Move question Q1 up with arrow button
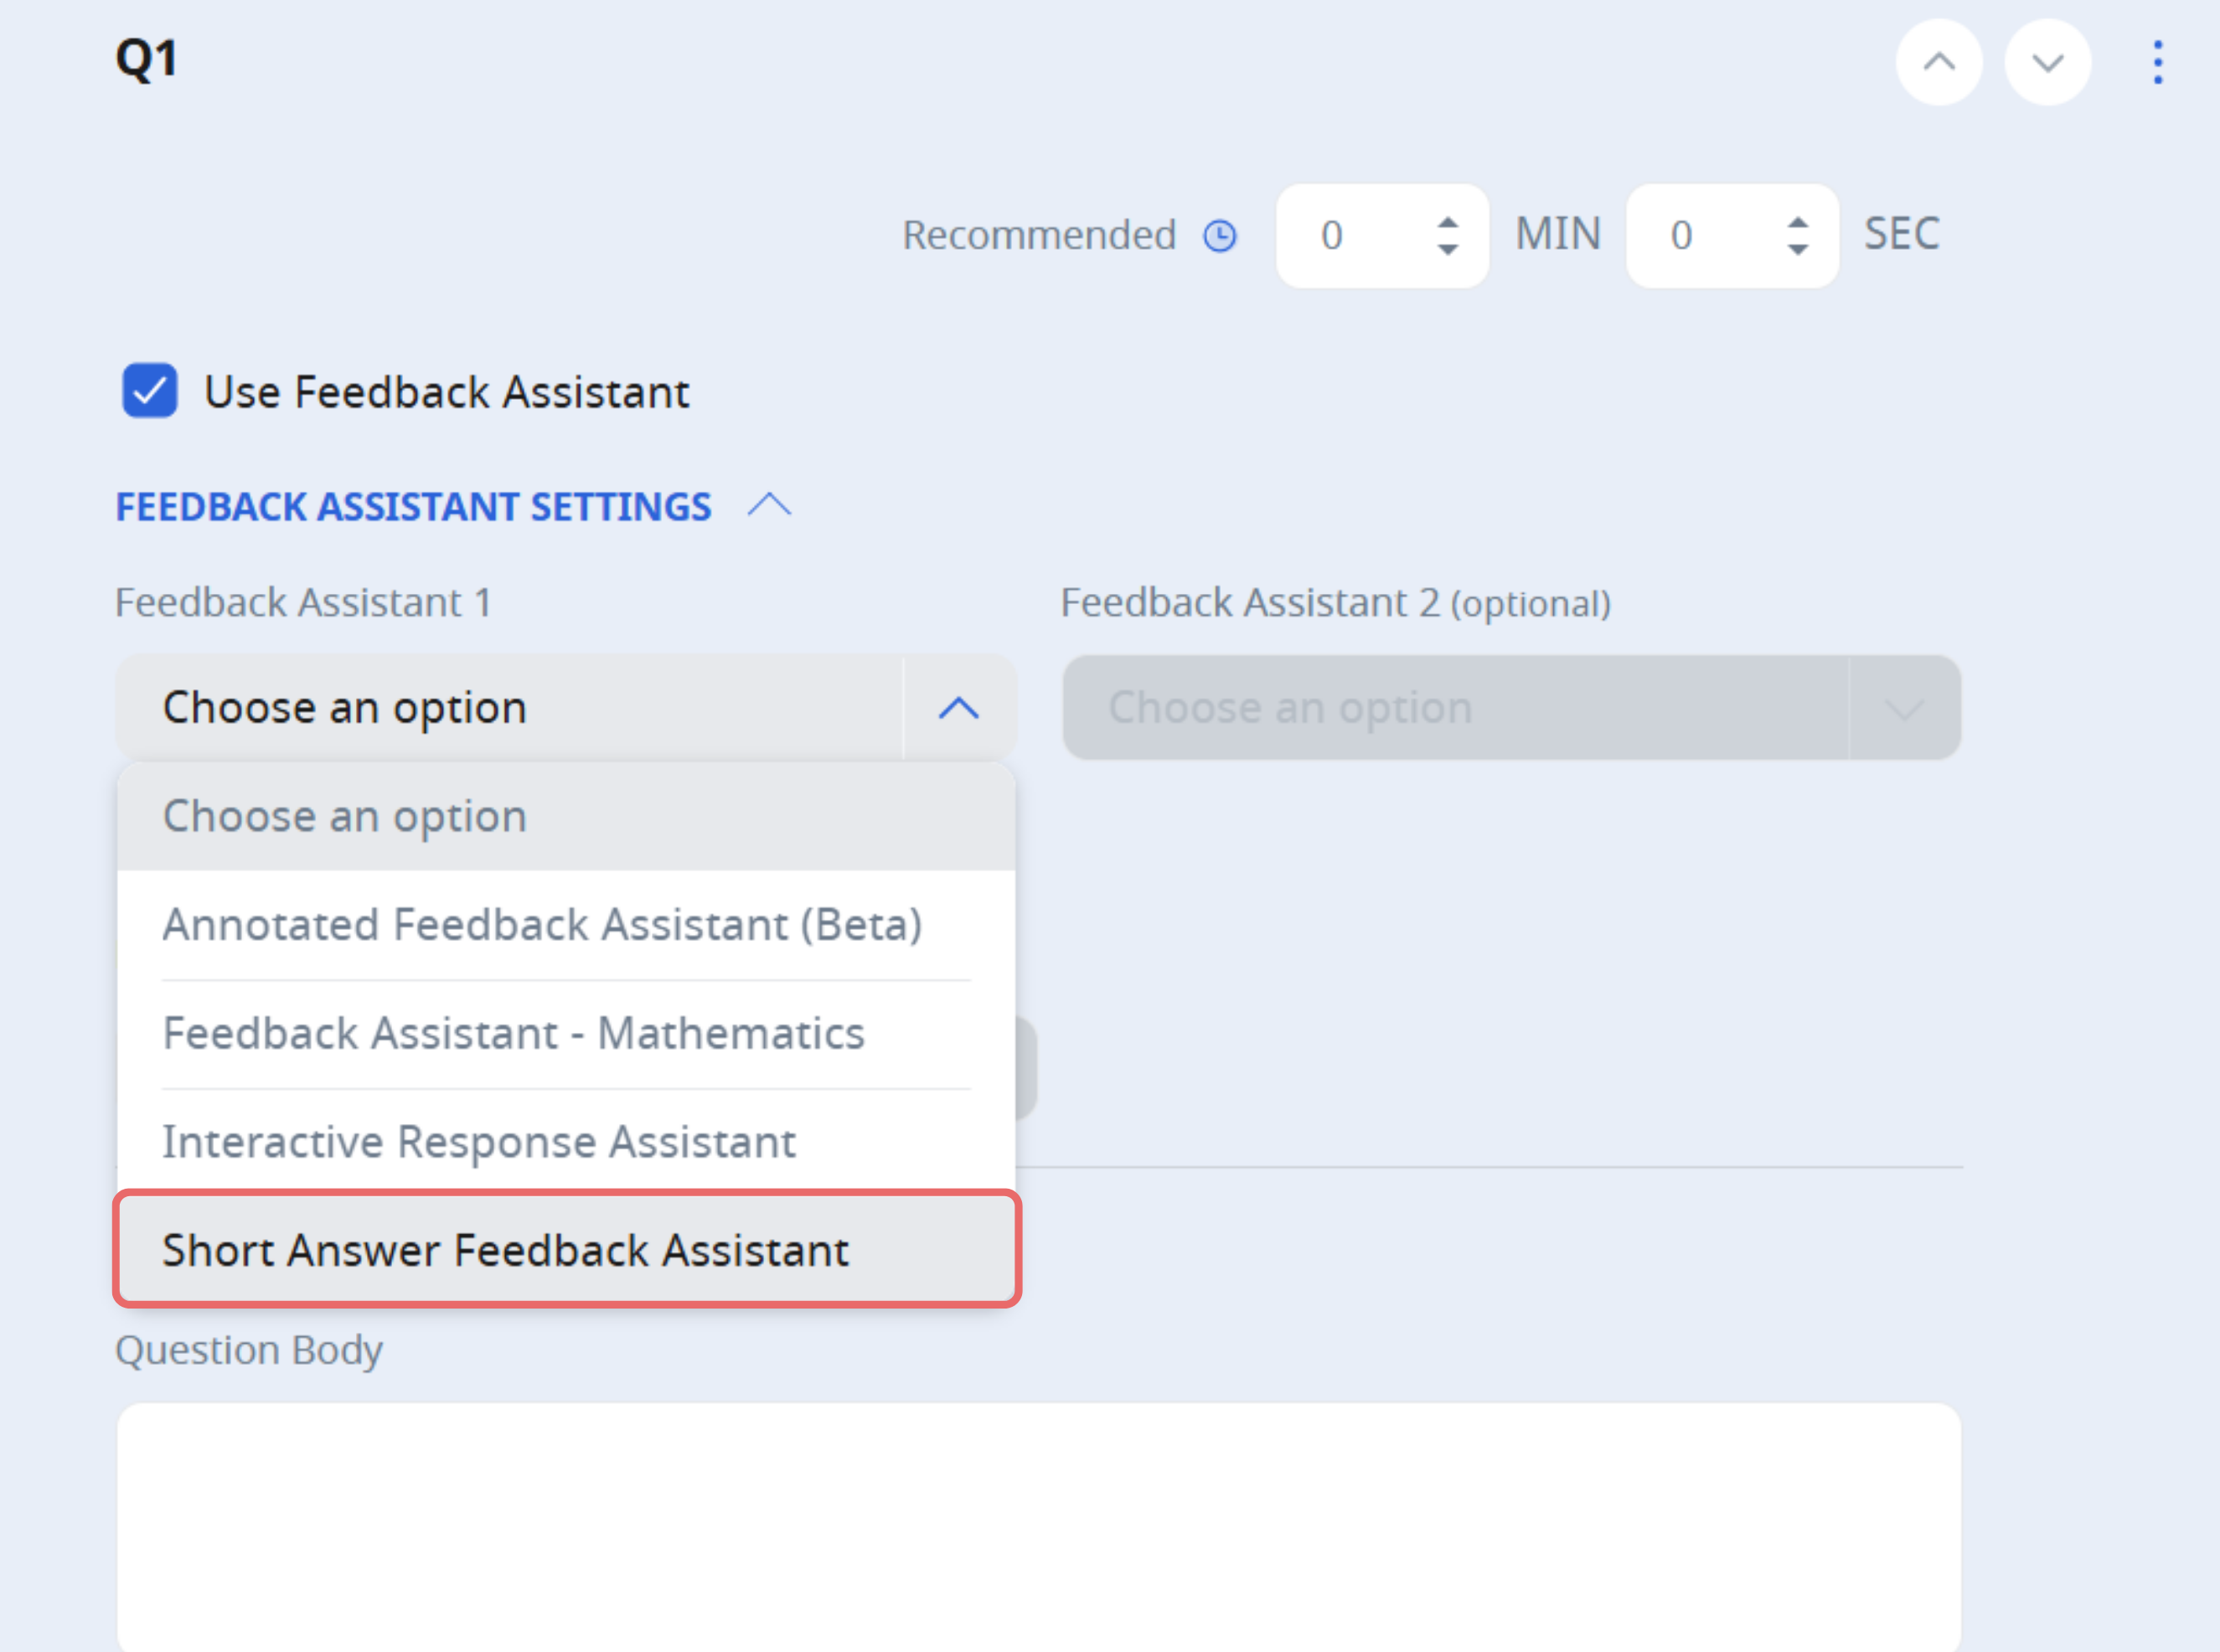The height and width of the screenshot is (1652, 2220). click(1939, 62)
